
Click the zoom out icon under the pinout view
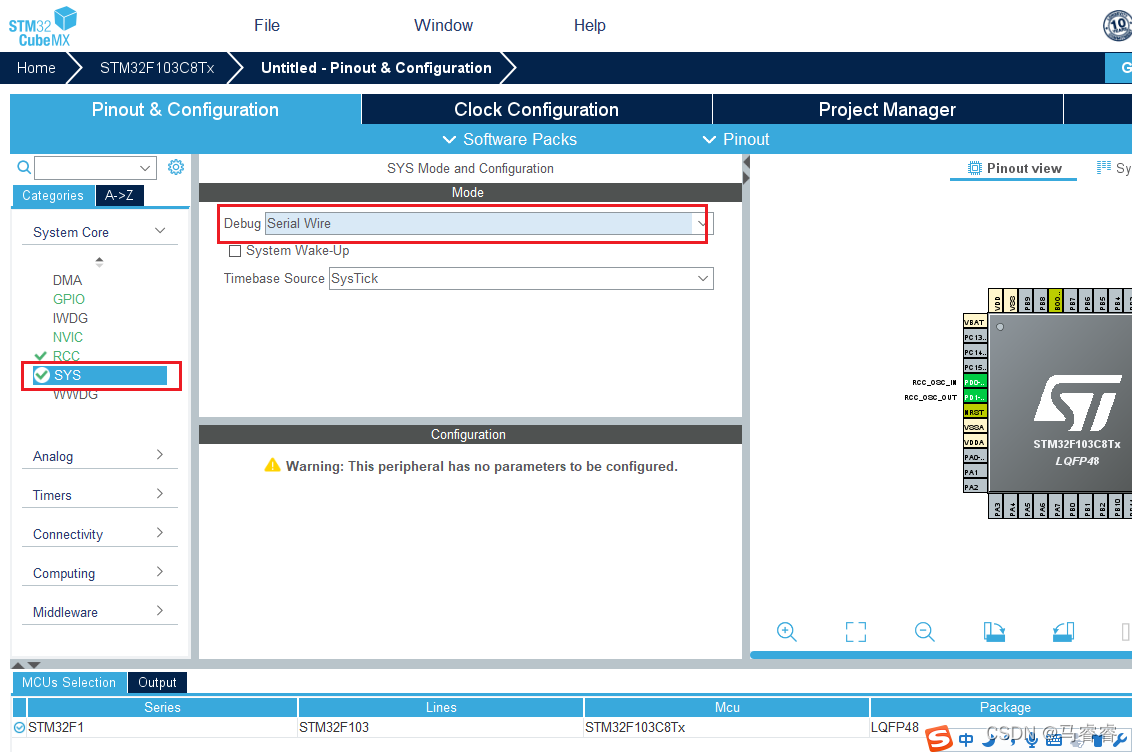pos(924,632)
